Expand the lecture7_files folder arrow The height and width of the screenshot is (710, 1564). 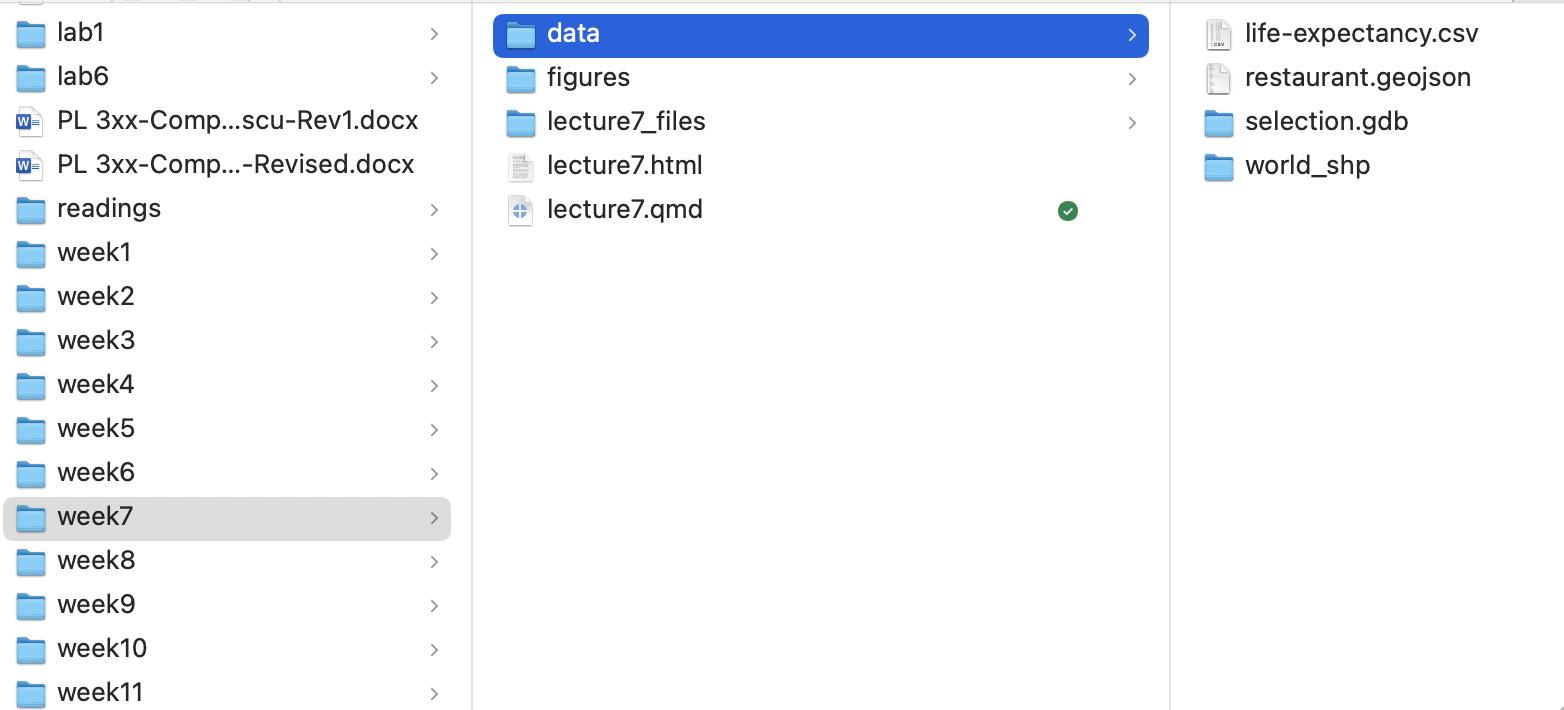point(1132,122)
